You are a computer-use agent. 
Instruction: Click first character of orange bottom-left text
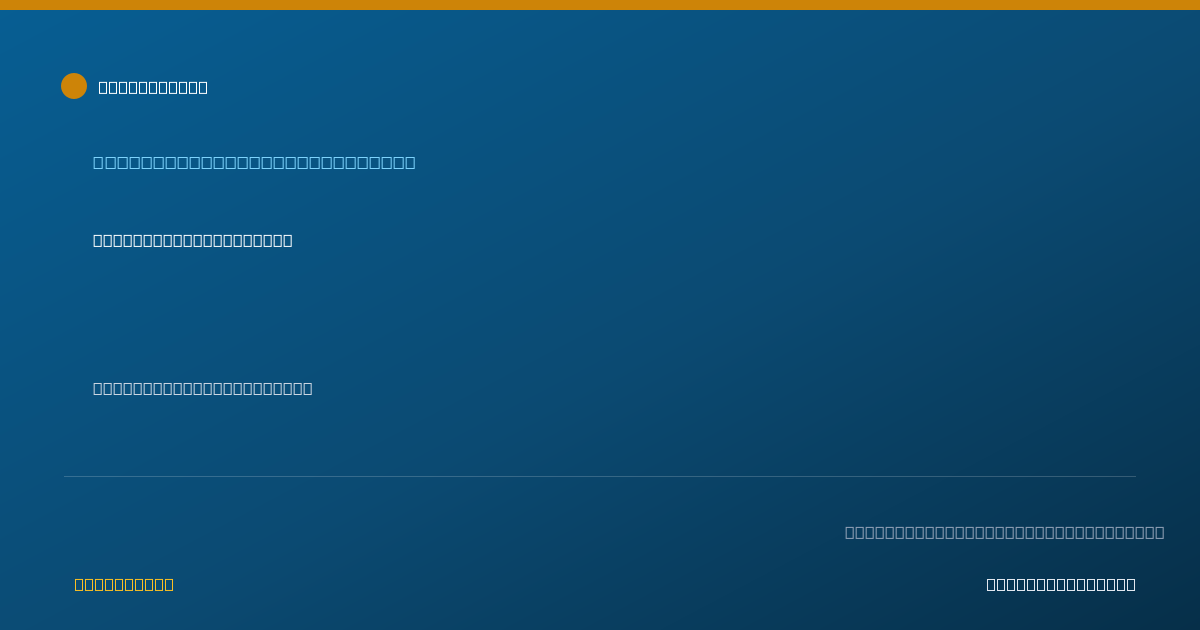[79, 584]
